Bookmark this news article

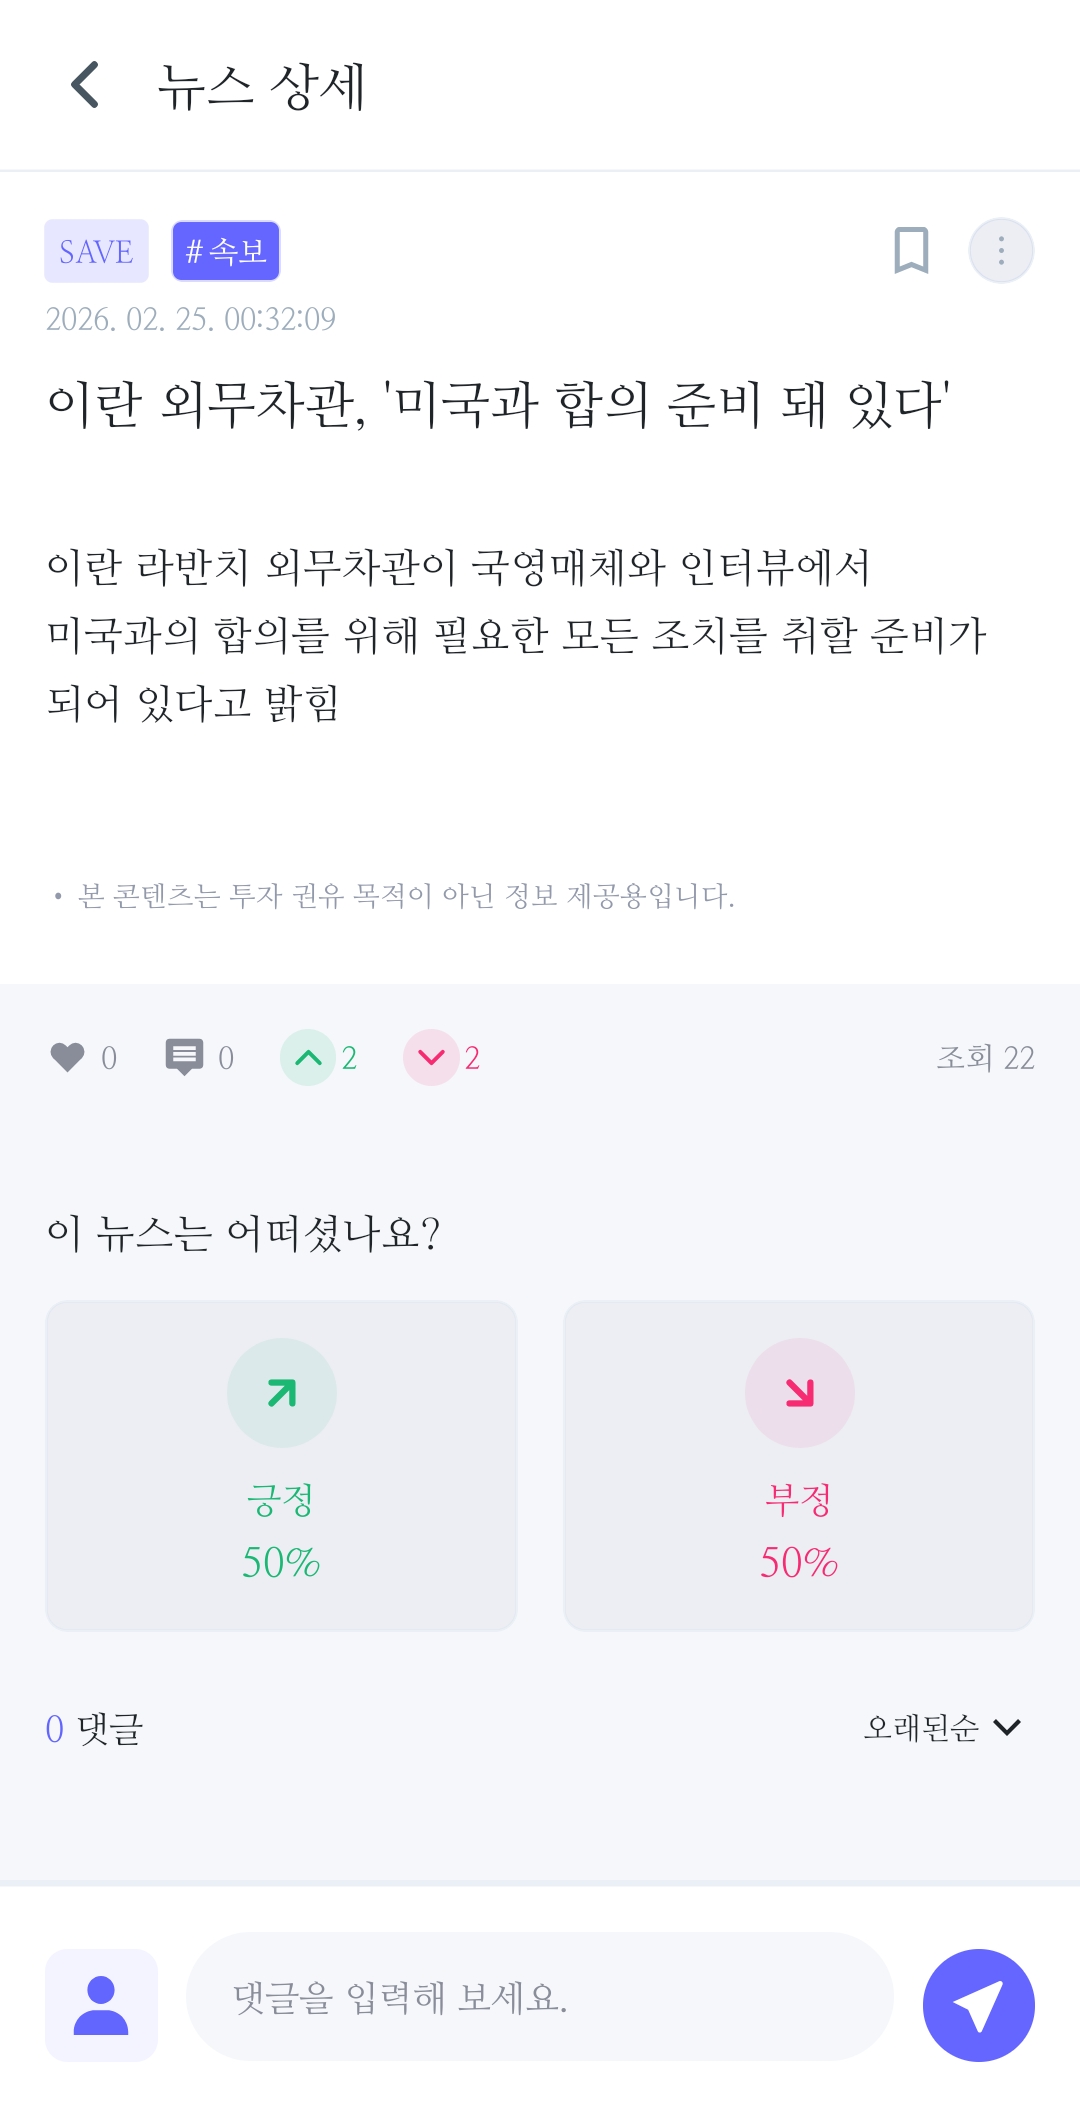pos(911,250)
